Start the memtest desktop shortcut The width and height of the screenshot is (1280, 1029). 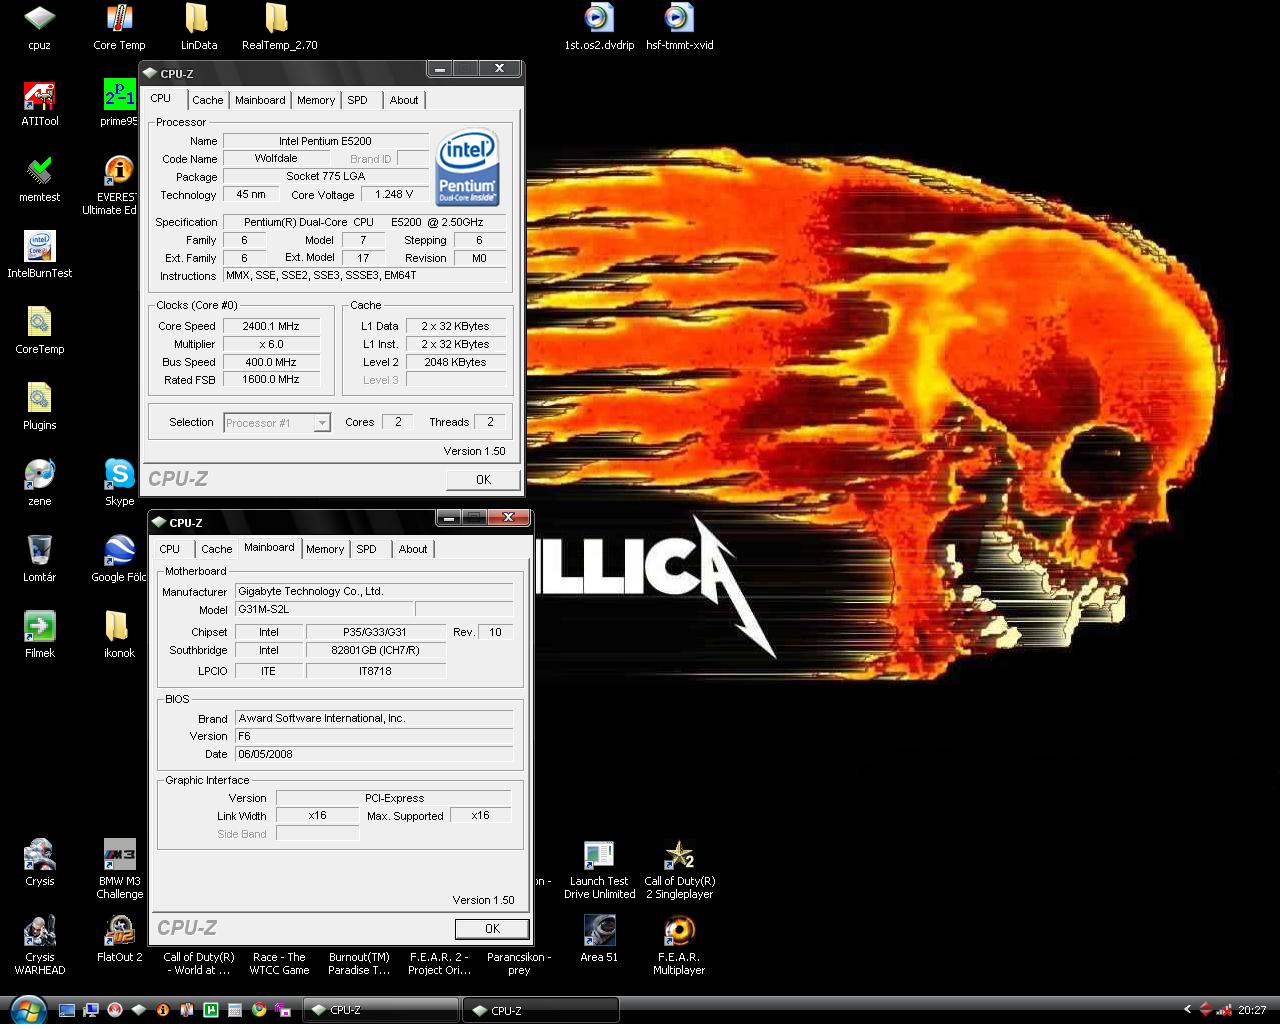coord(39,180)
